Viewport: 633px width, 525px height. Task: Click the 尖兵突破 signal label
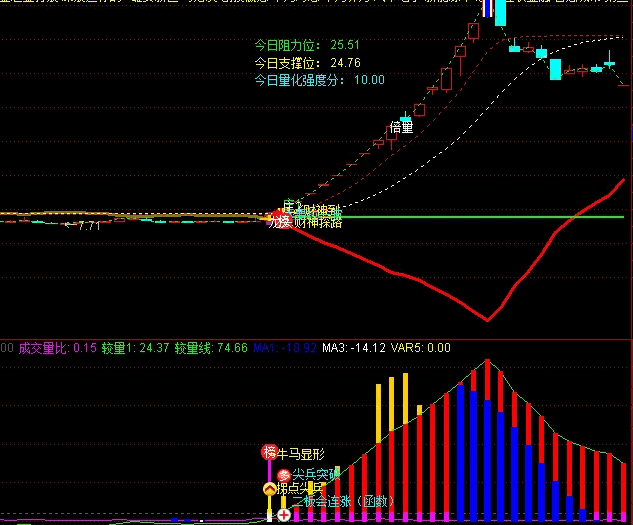click(316, 474)
